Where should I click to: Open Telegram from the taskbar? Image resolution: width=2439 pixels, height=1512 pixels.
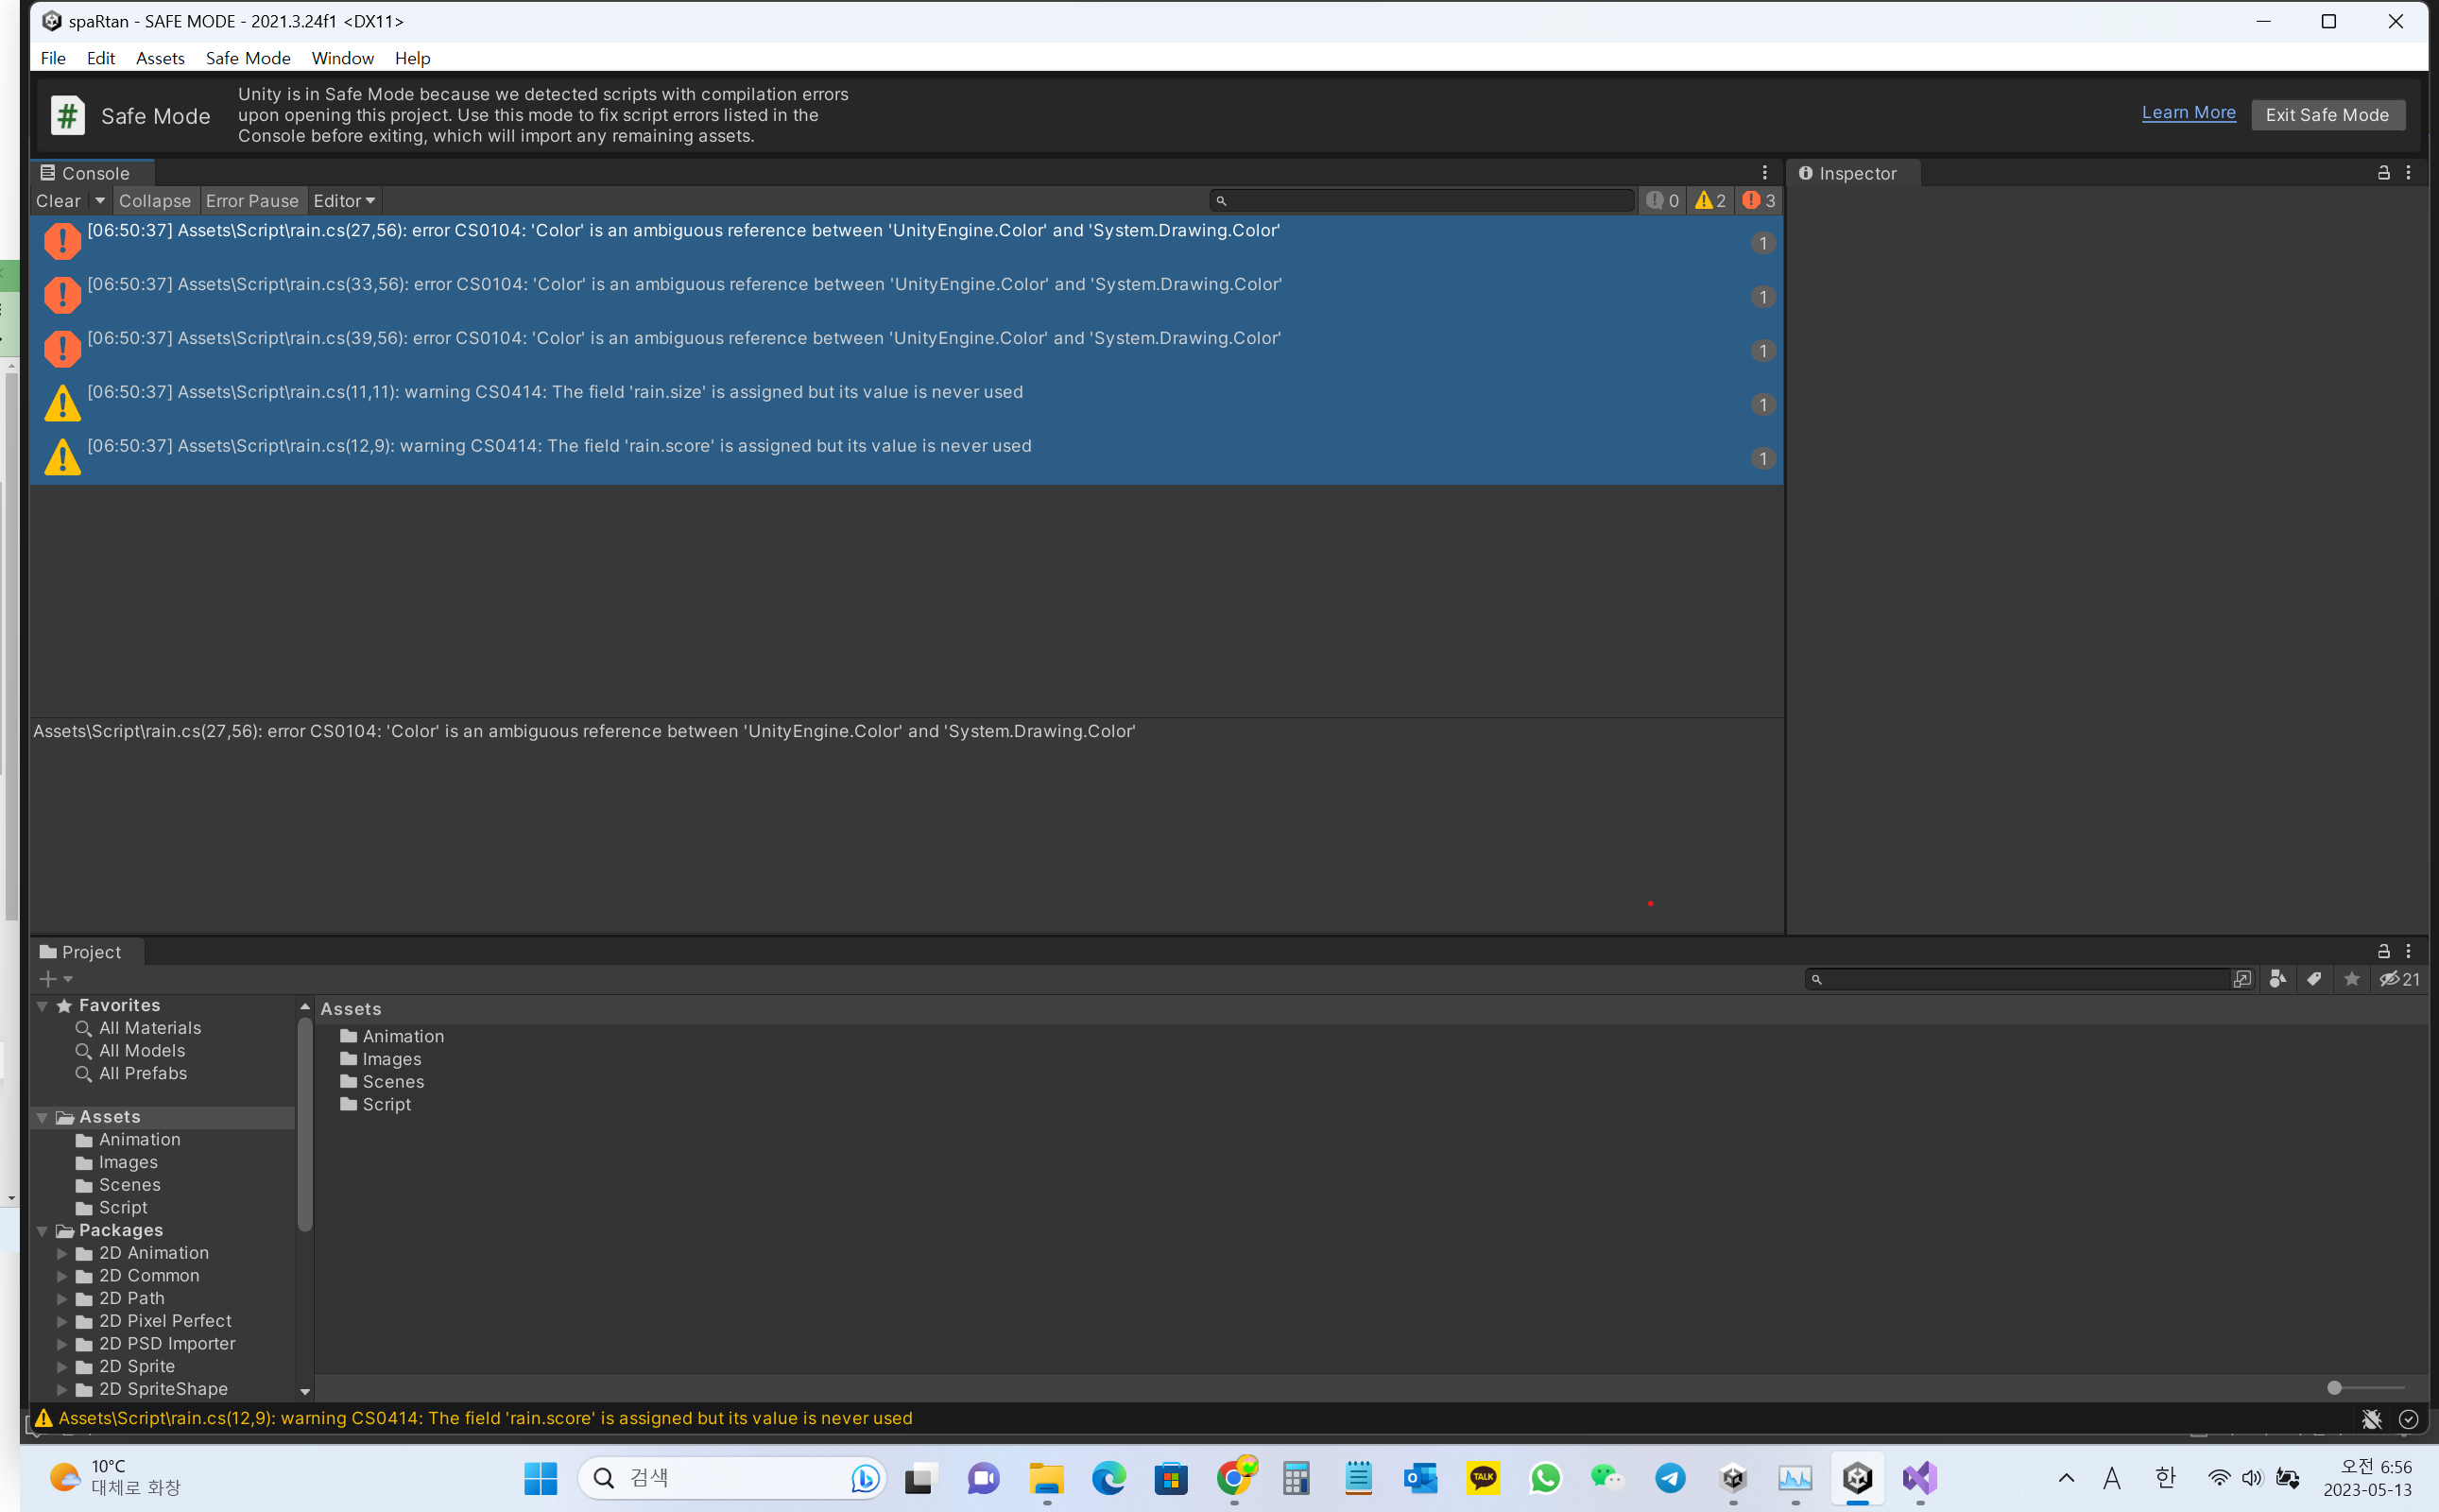(1670, 1478)
